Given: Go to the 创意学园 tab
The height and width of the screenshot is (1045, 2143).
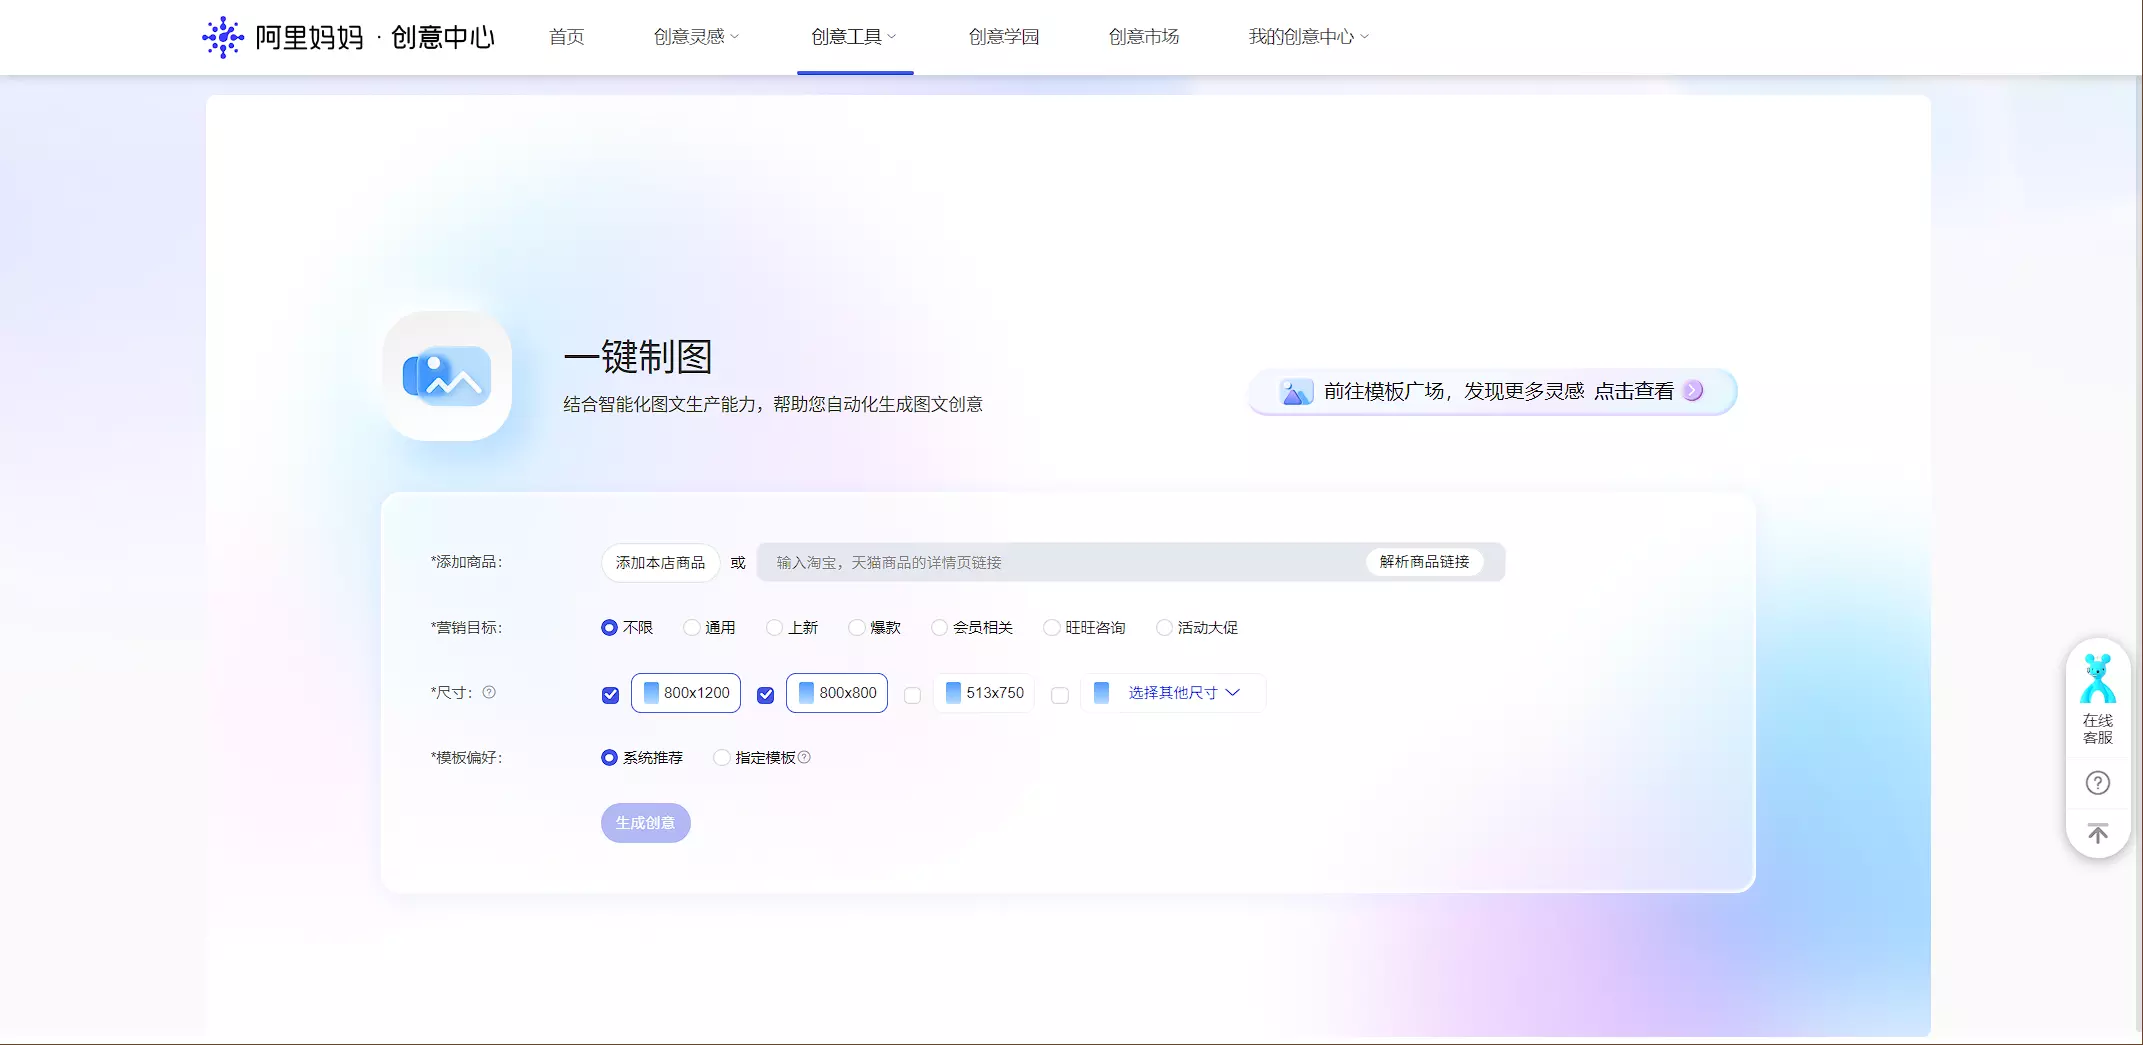Looking at the screenshot, I should click(1003, 37).
